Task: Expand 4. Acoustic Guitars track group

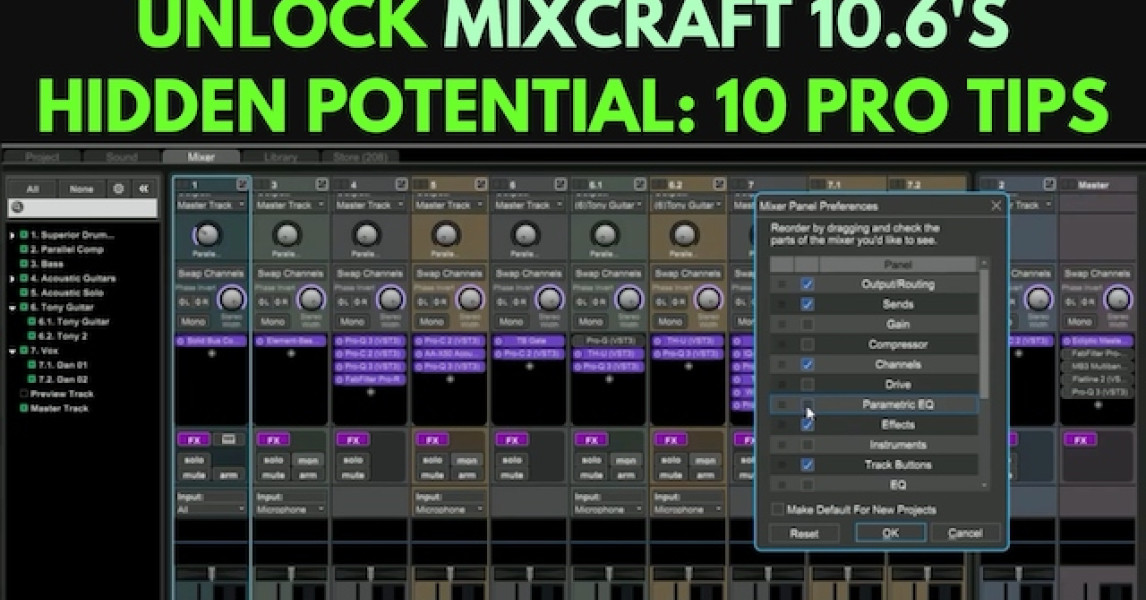Action: (12, 278)
